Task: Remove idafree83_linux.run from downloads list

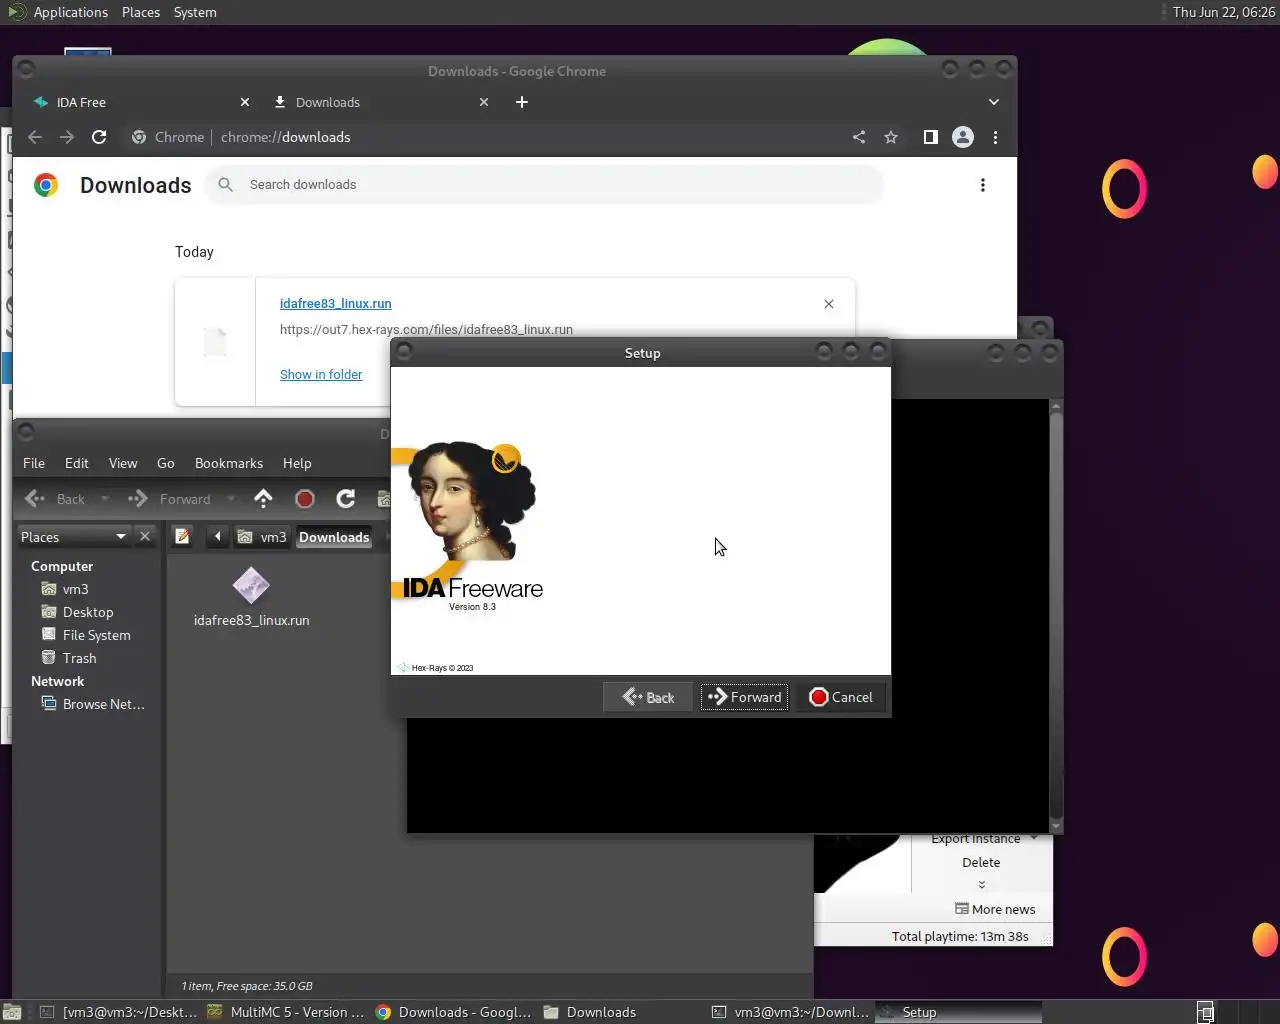Action: tap(828, 304)
